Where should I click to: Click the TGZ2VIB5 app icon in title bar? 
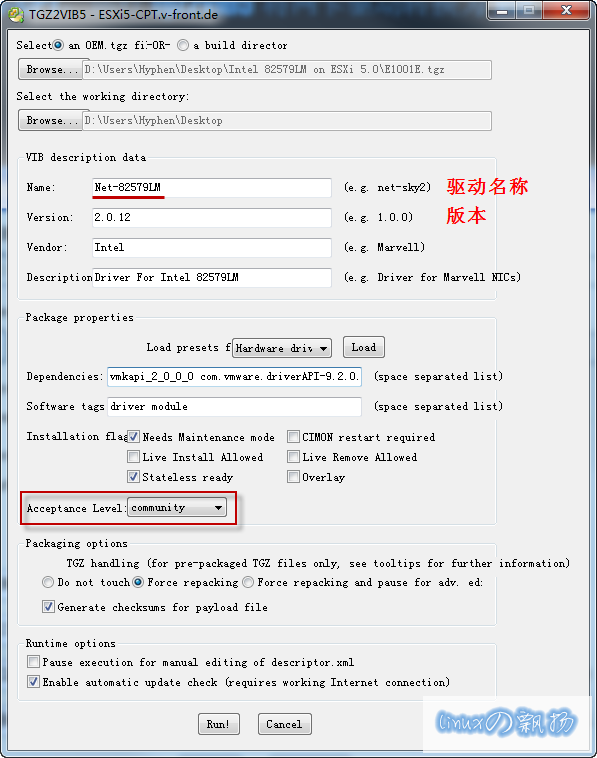15,15
